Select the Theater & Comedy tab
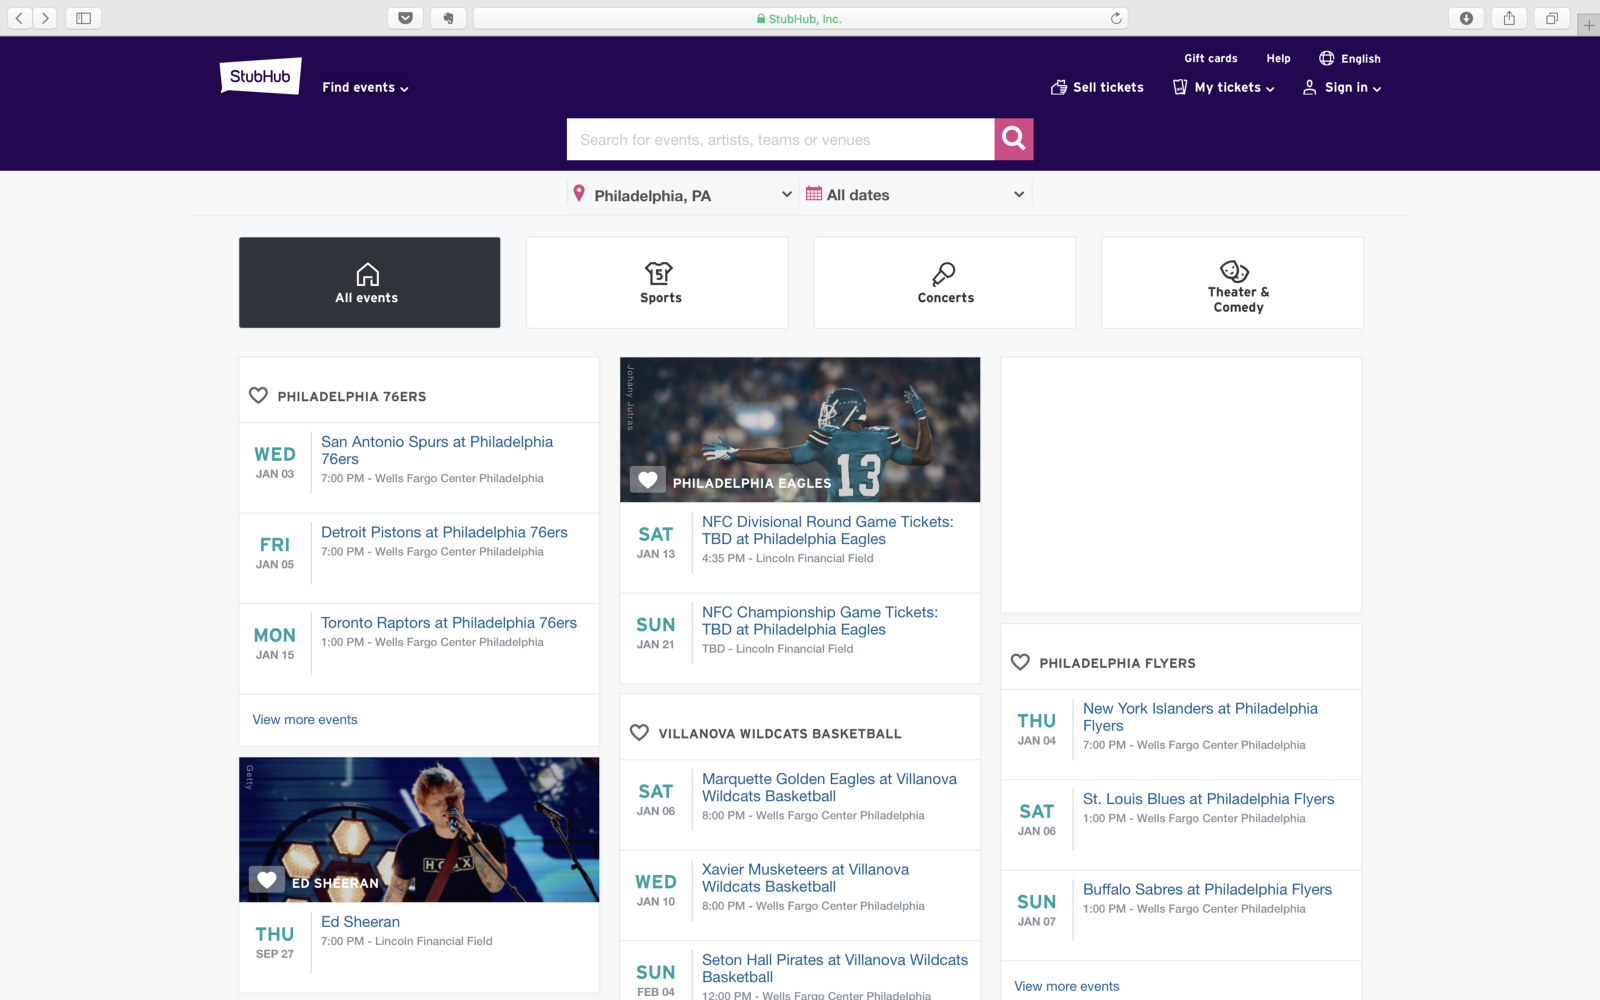 1232,282
